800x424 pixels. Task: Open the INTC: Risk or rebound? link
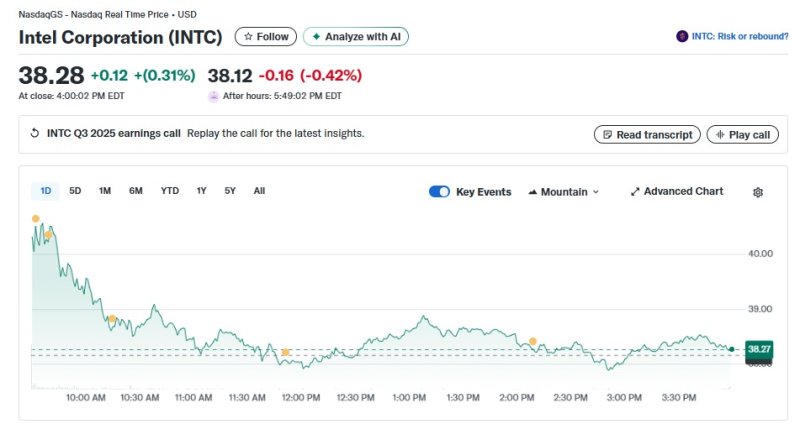[x=733, y=36]
